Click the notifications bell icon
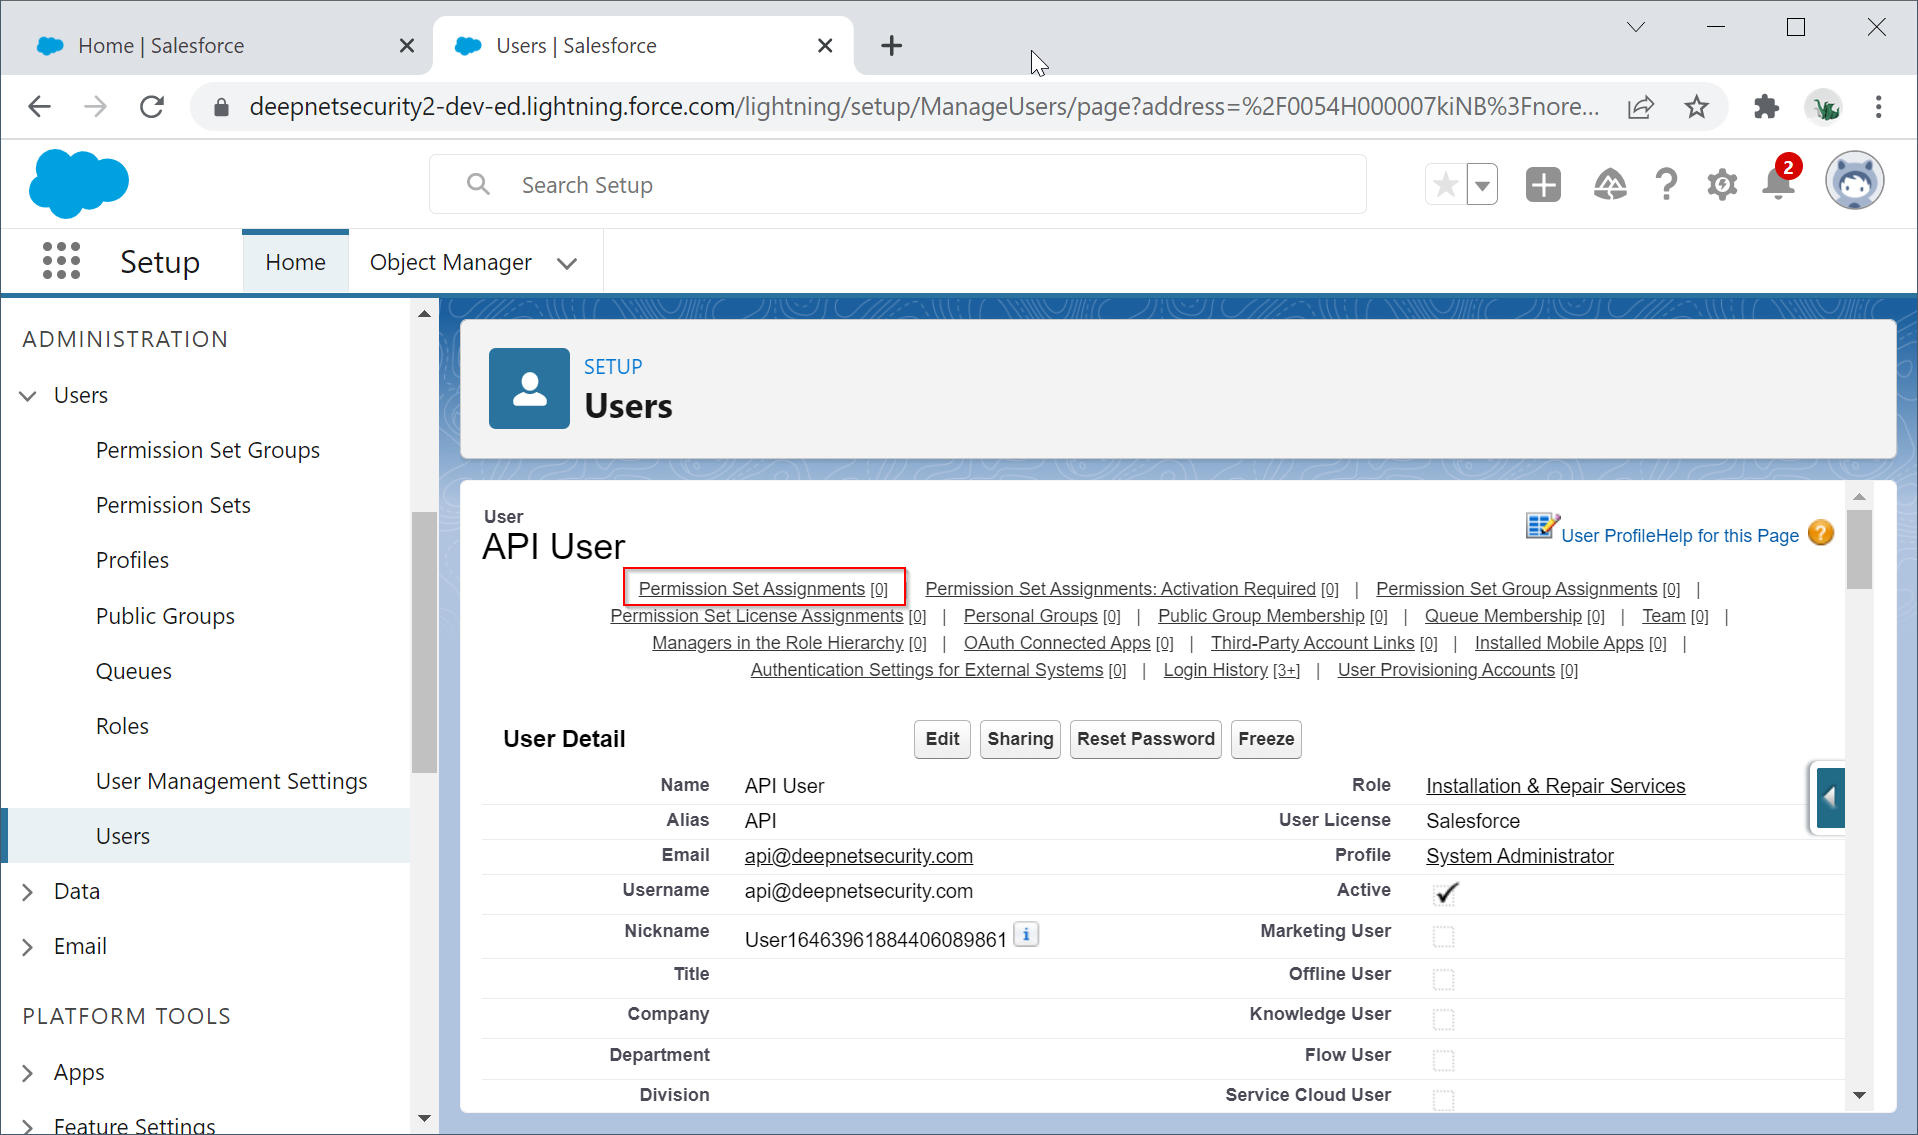Image resolution: width=1918 pixels, height=1135 pixels. coord(1778,185)
